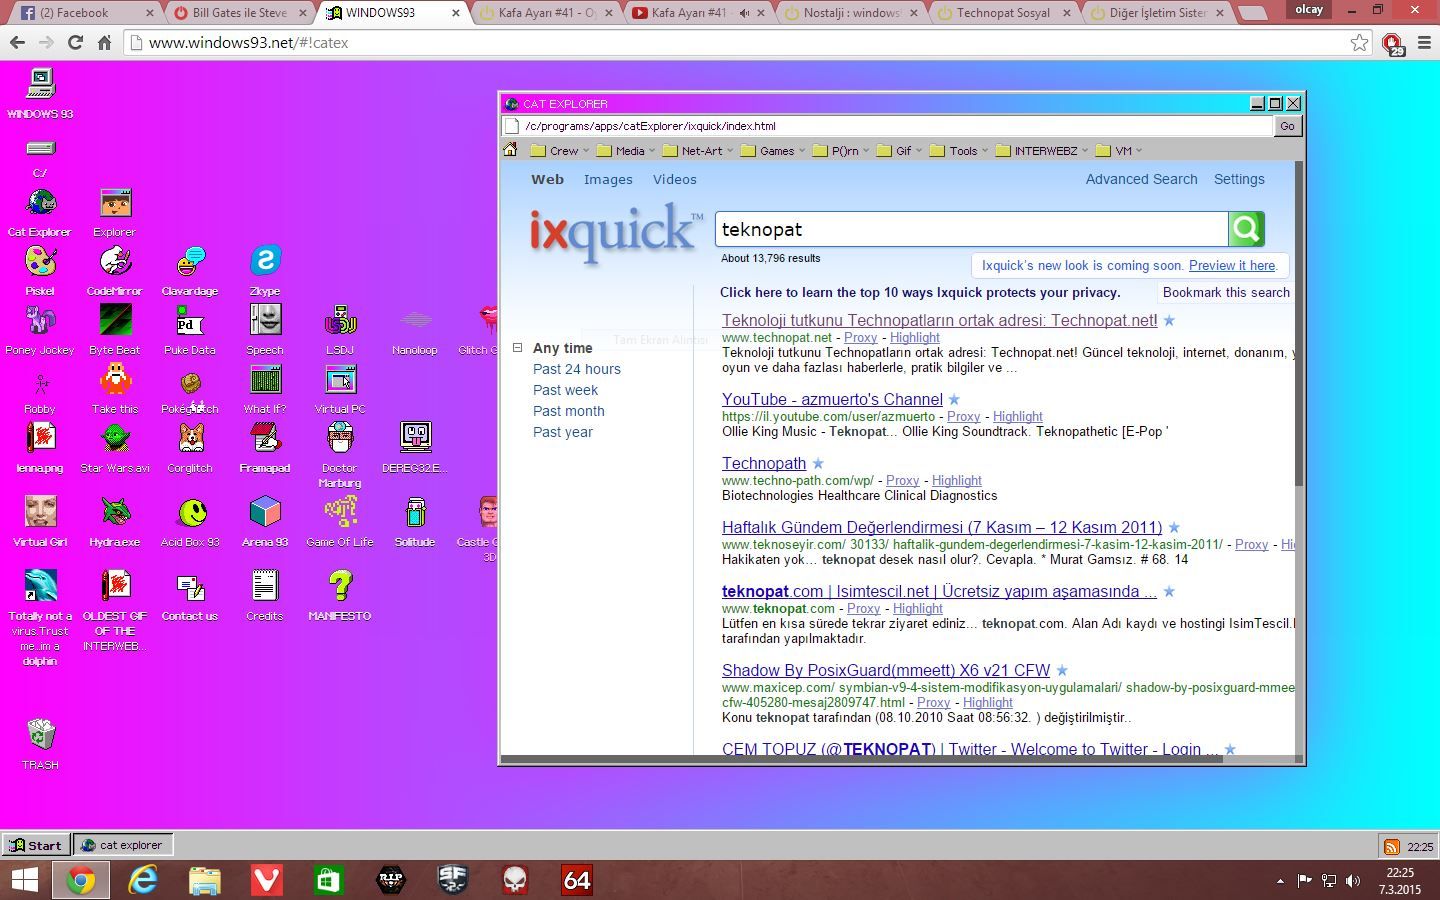1440x900 pixels.
Task: Open Puke Data desktop icon
Action: click(190, 330)
